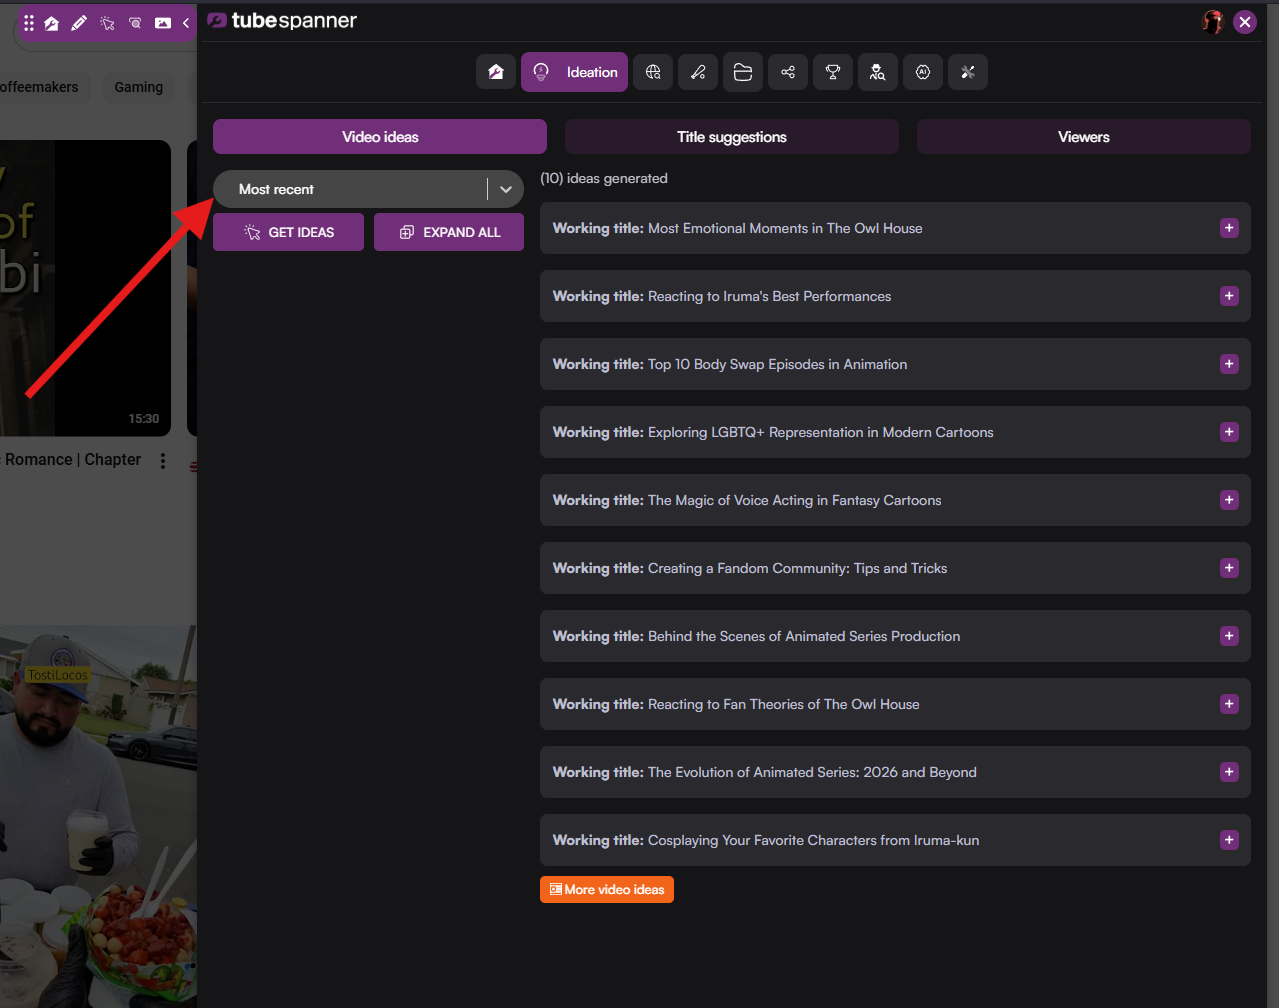1279x1008 pixels.
Task: Open the detective search icon tool
Action: (878, 72)
